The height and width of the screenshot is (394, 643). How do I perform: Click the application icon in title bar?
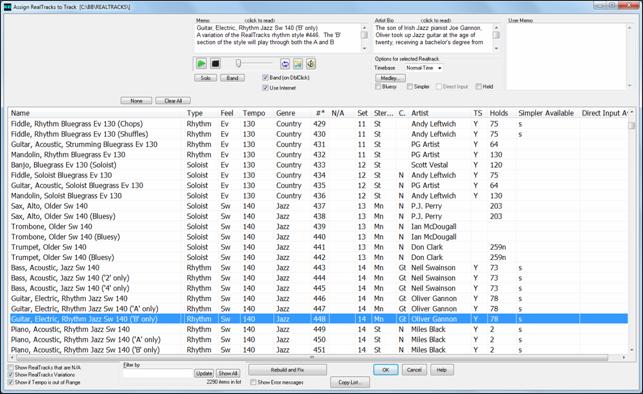coord(7,7)
